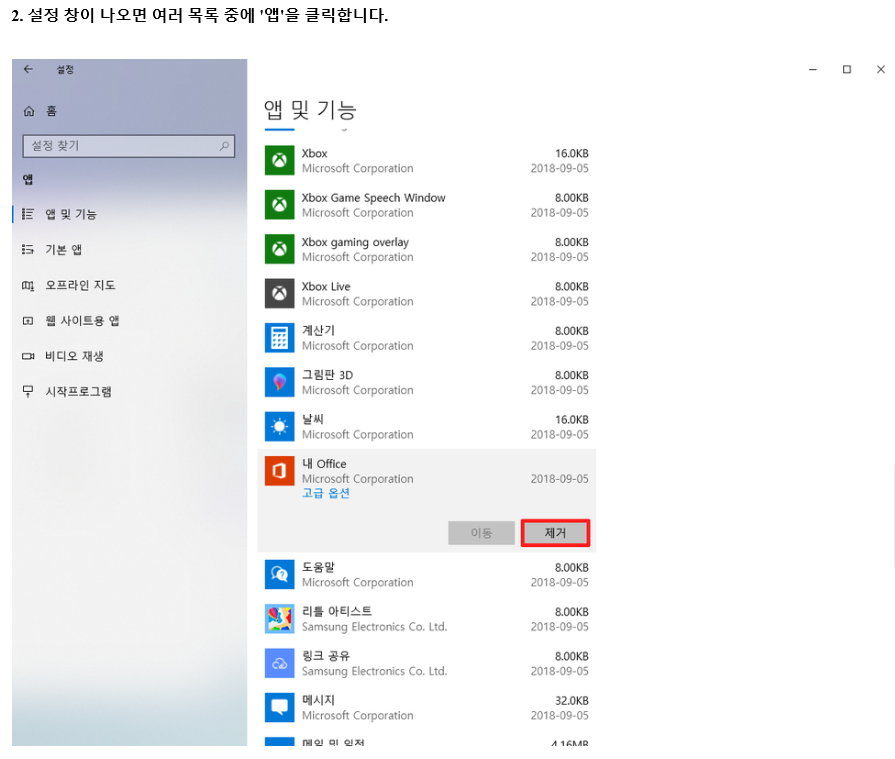
Task: Minimize the Settings window
Action: click(813, 70)
